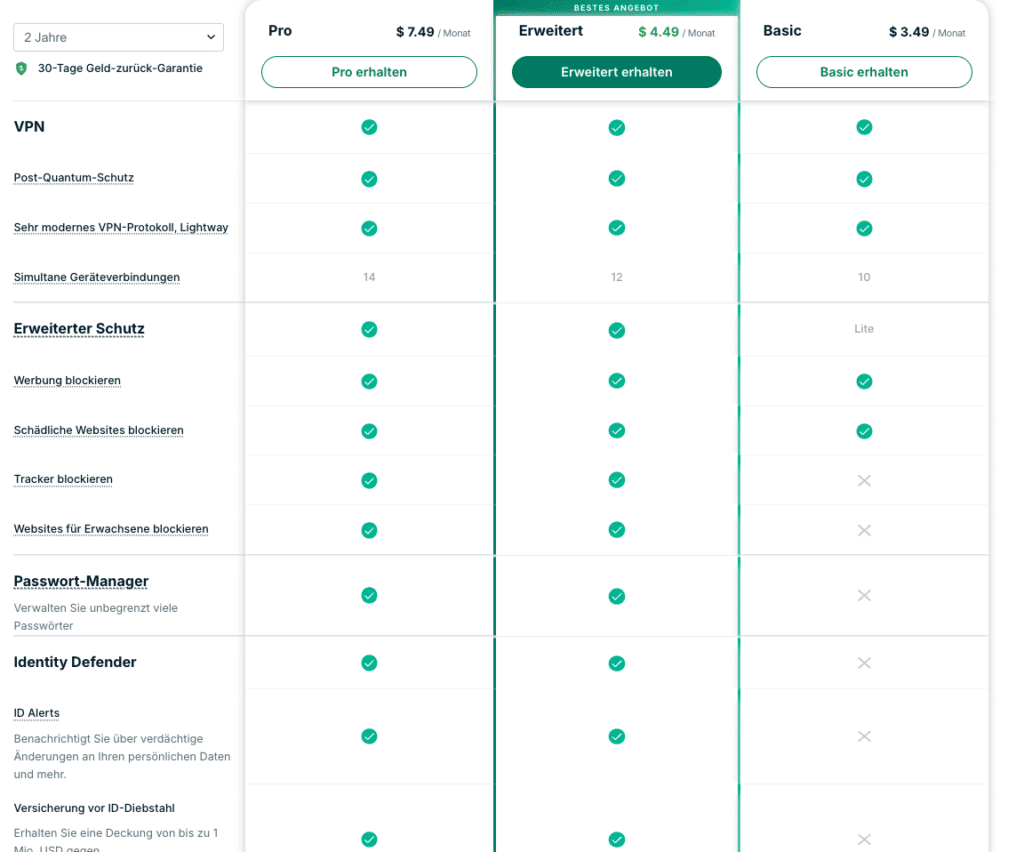The width and height of the screenshot is (1024, 852).
Task: Click the Passwort-Manager heading link
Action: 81,581
